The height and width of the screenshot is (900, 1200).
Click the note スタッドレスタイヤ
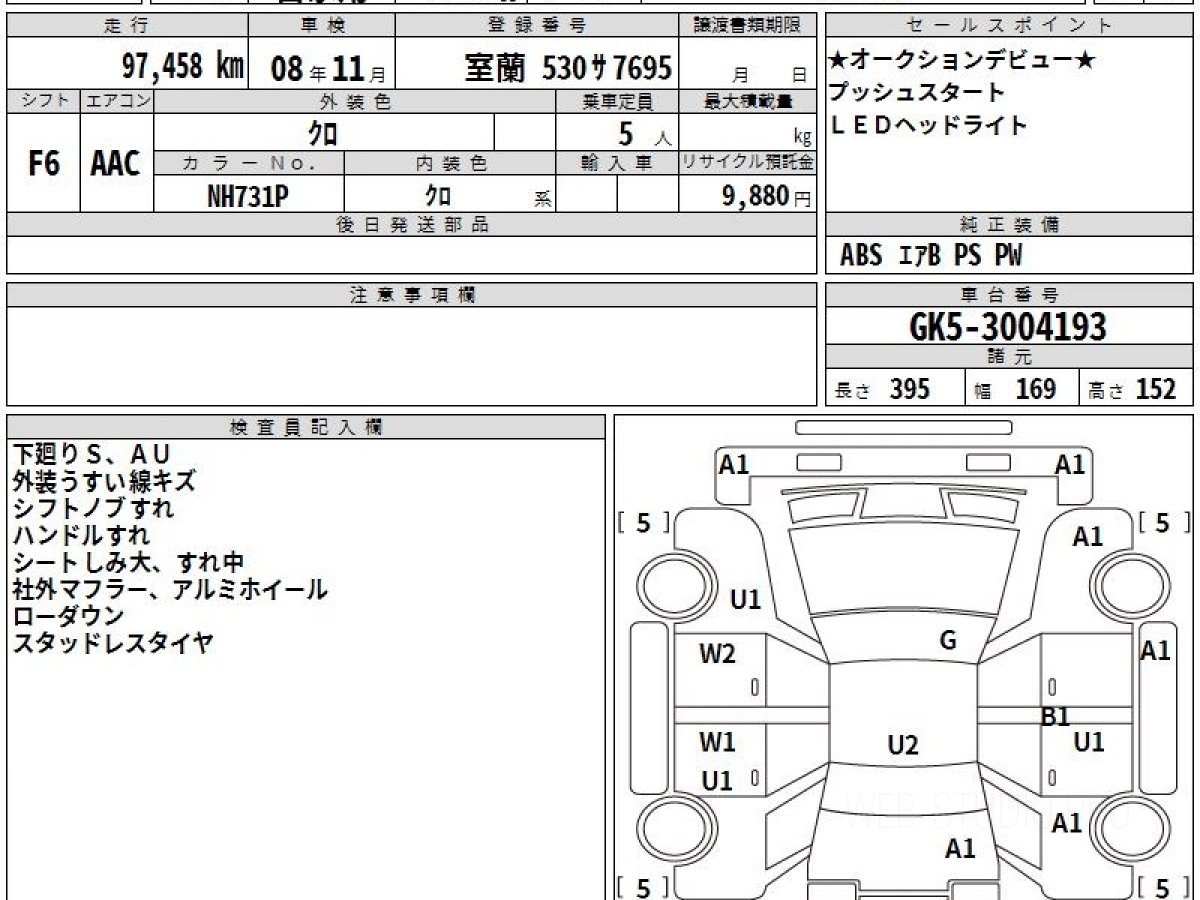point(112,644)
